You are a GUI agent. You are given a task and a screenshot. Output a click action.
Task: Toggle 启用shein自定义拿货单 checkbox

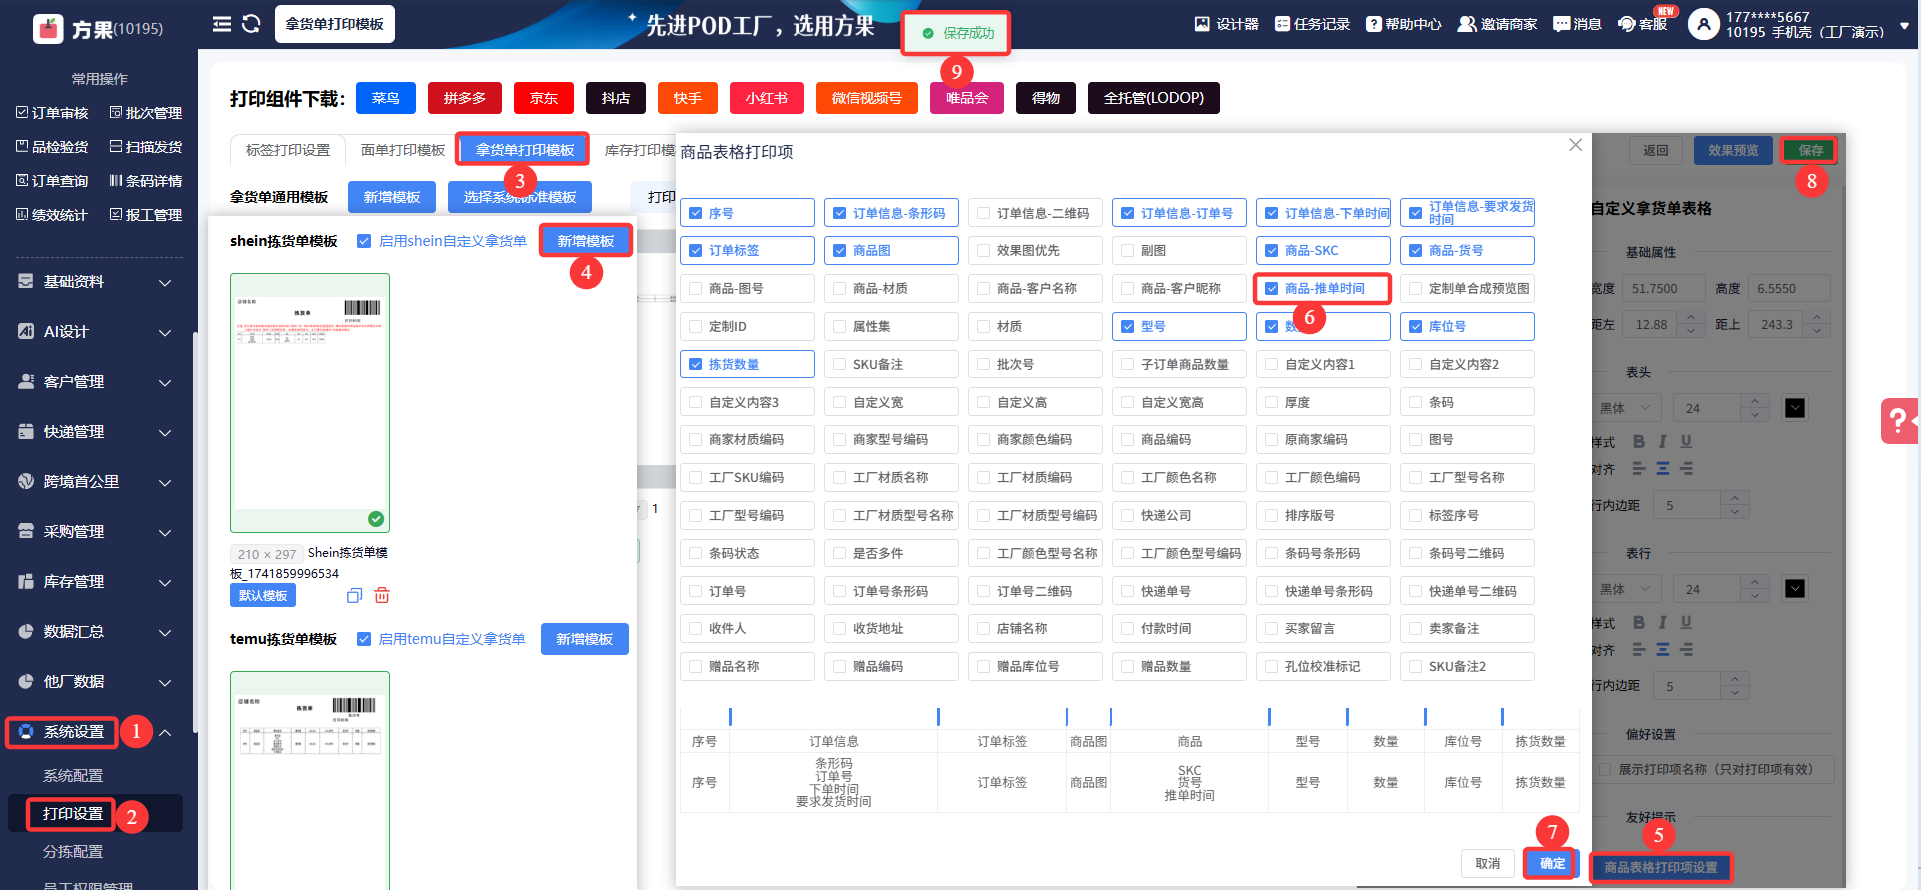[x=364, y=241]
